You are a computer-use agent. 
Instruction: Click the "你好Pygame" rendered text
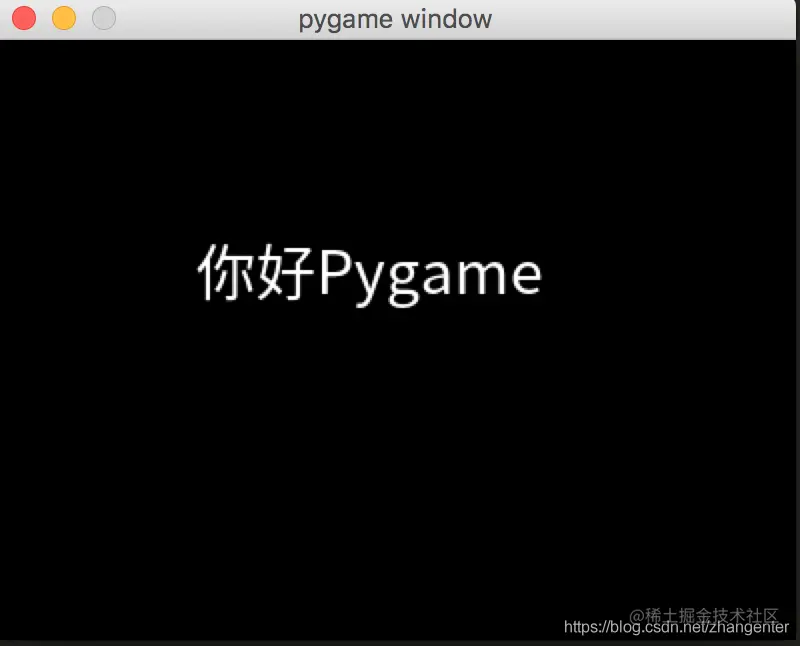pyautogui.click(x=369, y=275)
